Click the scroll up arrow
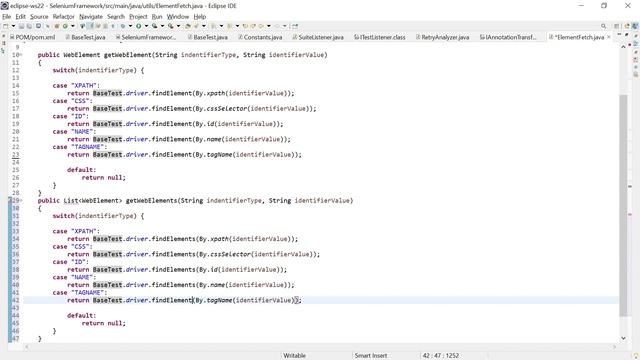 (x=623, y=47)
